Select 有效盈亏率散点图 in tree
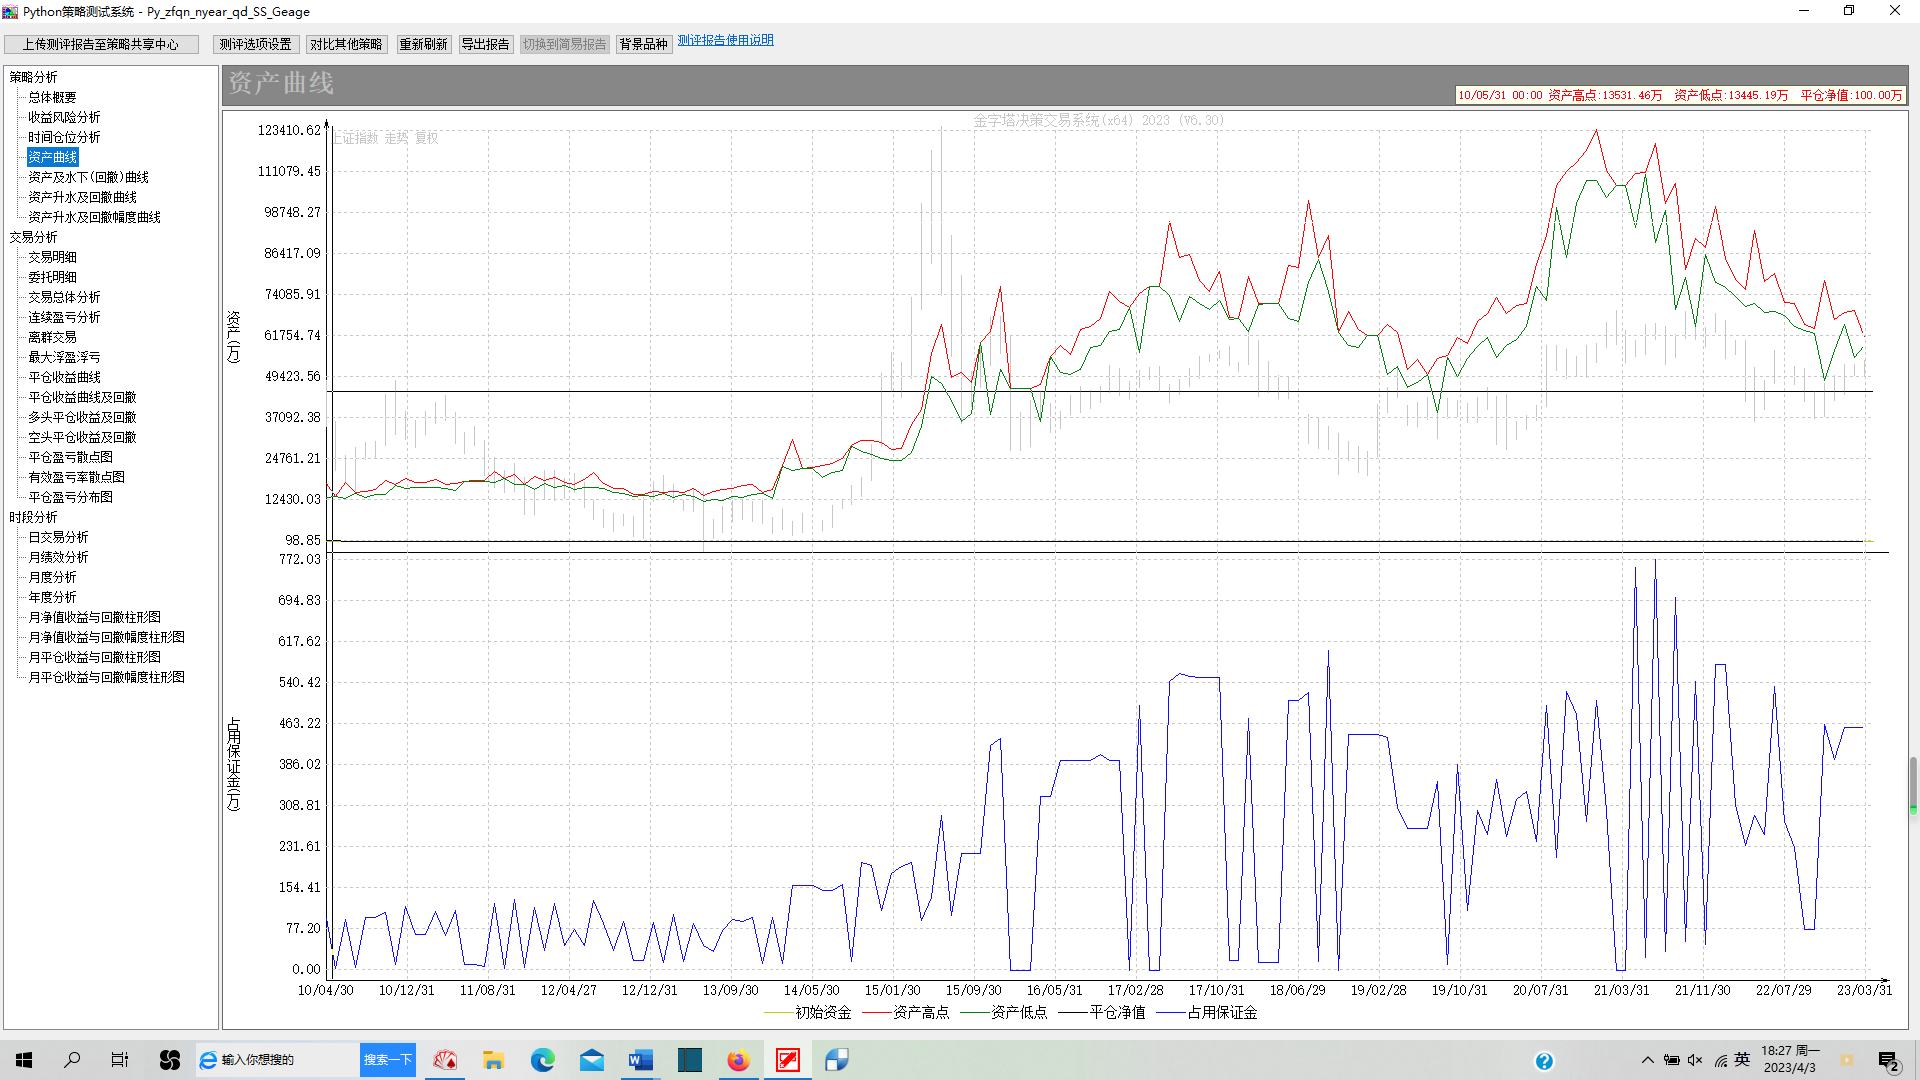1920x1080 pixels. 76,477
